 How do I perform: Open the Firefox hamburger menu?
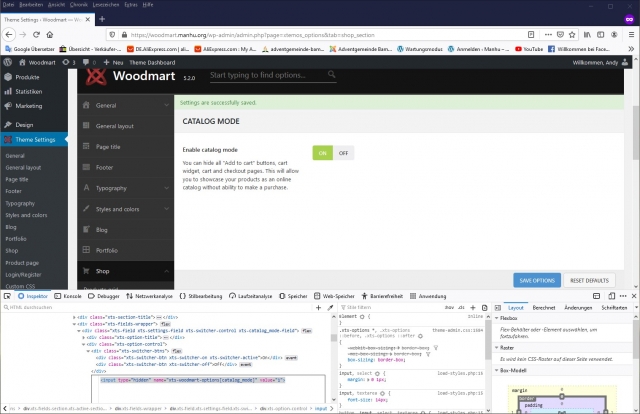(631, 35)
